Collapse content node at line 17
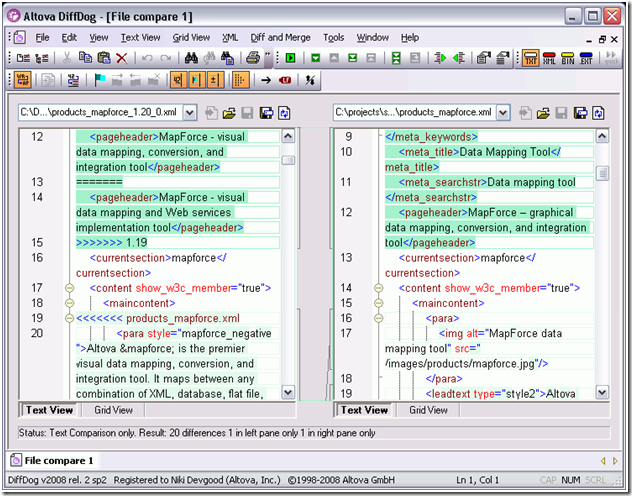632x496 pixels. coord(69,288)
